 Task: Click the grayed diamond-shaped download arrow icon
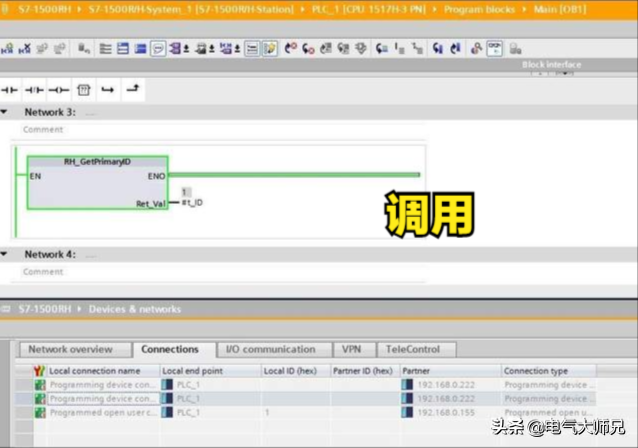(361, 49)
